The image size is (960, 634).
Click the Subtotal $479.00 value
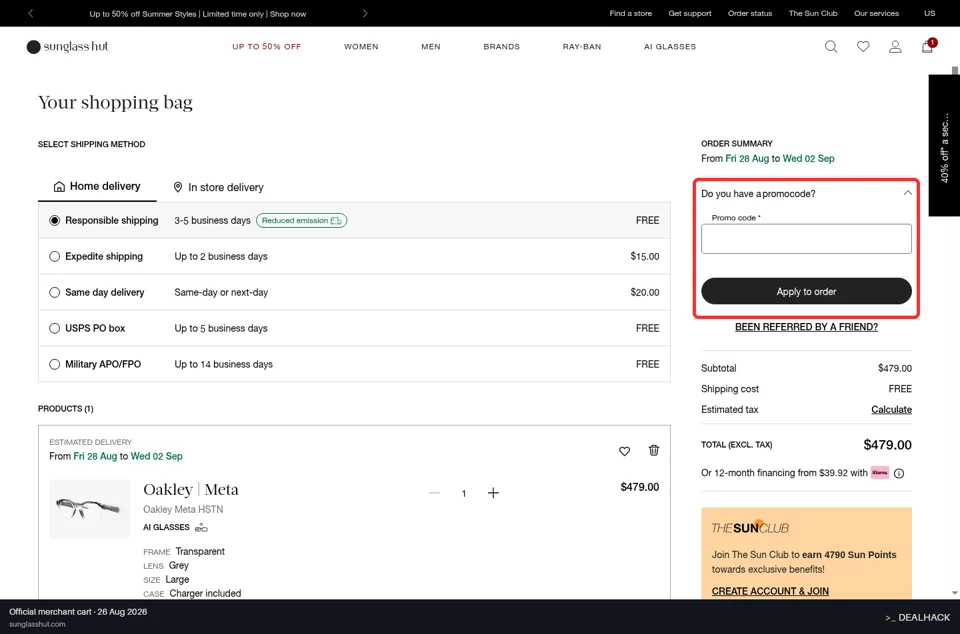pos(894,368)
